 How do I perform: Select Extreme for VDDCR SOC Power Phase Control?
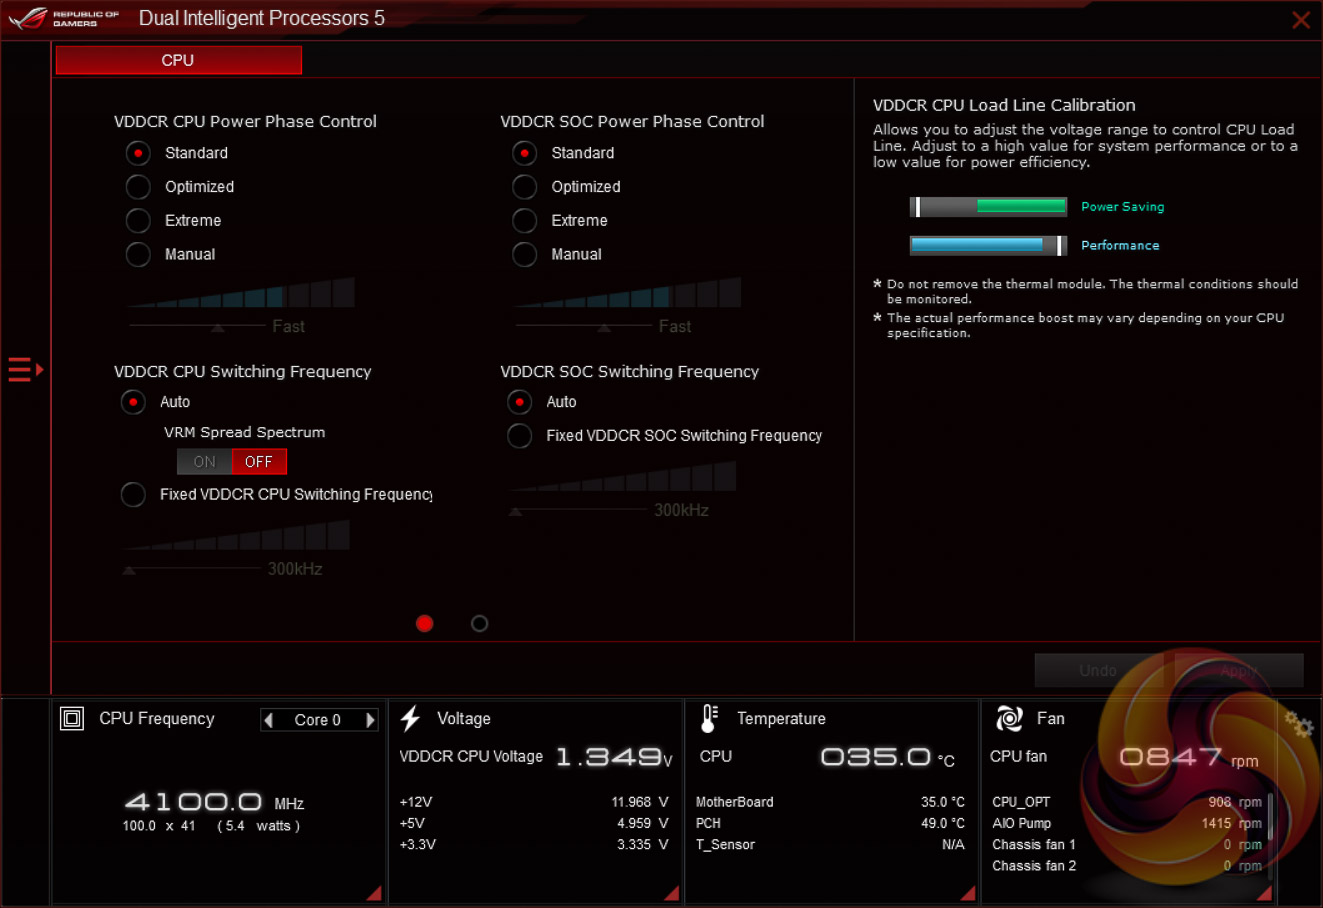524,221
